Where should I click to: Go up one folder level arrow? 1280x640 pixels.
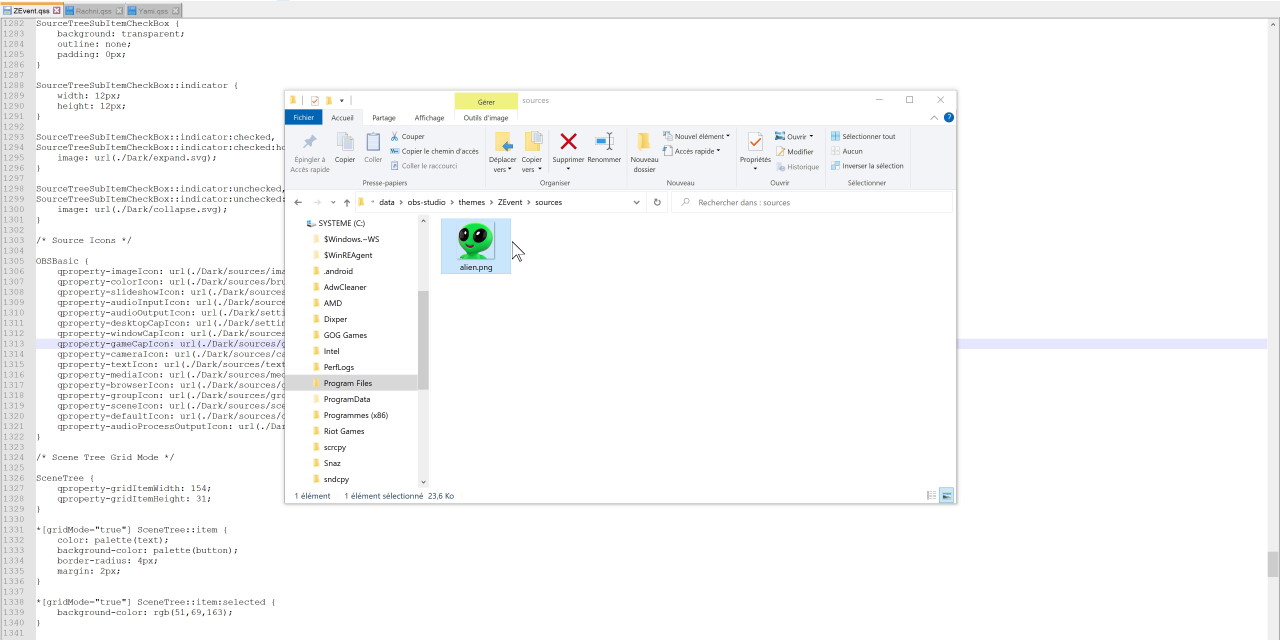pyautogui.click(x=346, y=202)
